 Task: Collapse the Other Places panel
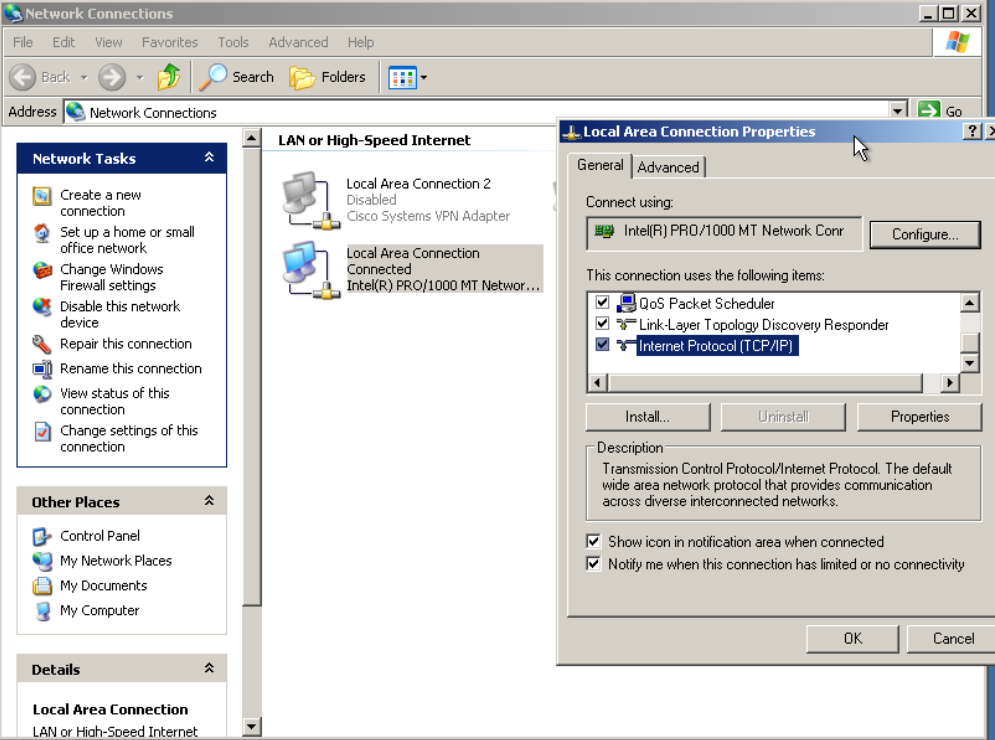209,501
